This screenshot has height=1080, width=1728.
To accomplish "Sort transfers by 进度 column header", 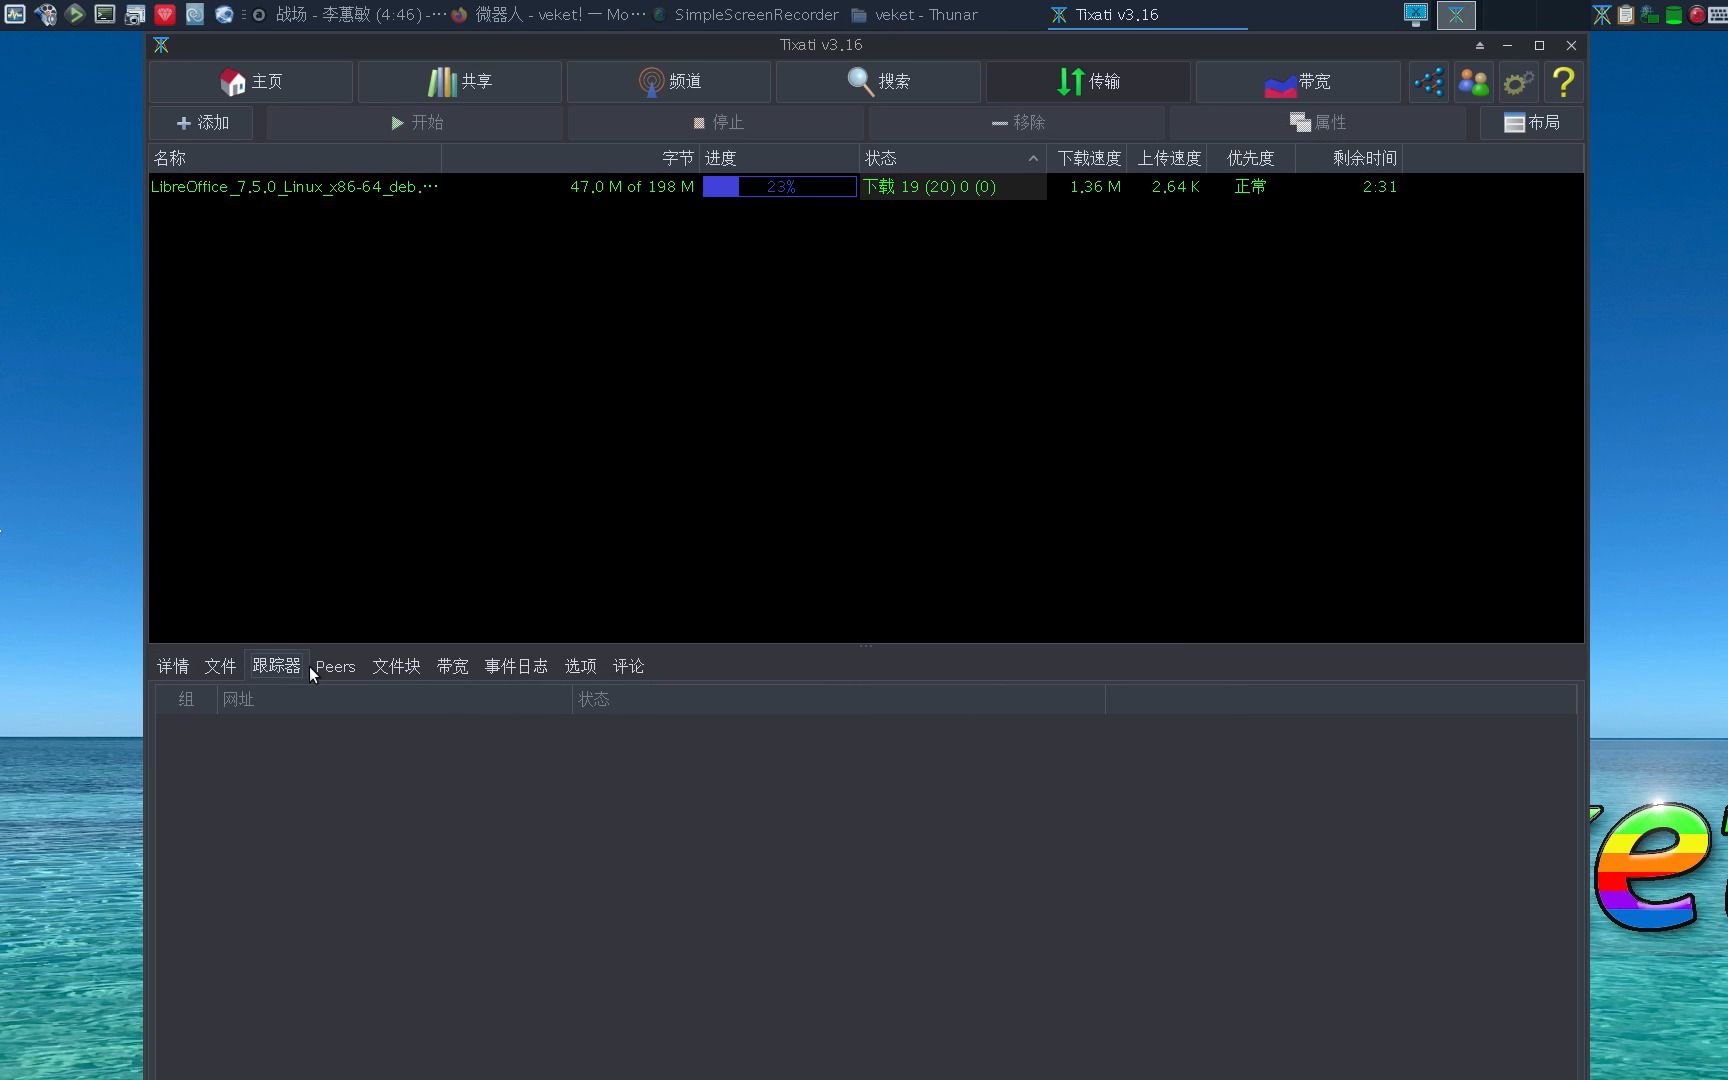I will (779, 158).
